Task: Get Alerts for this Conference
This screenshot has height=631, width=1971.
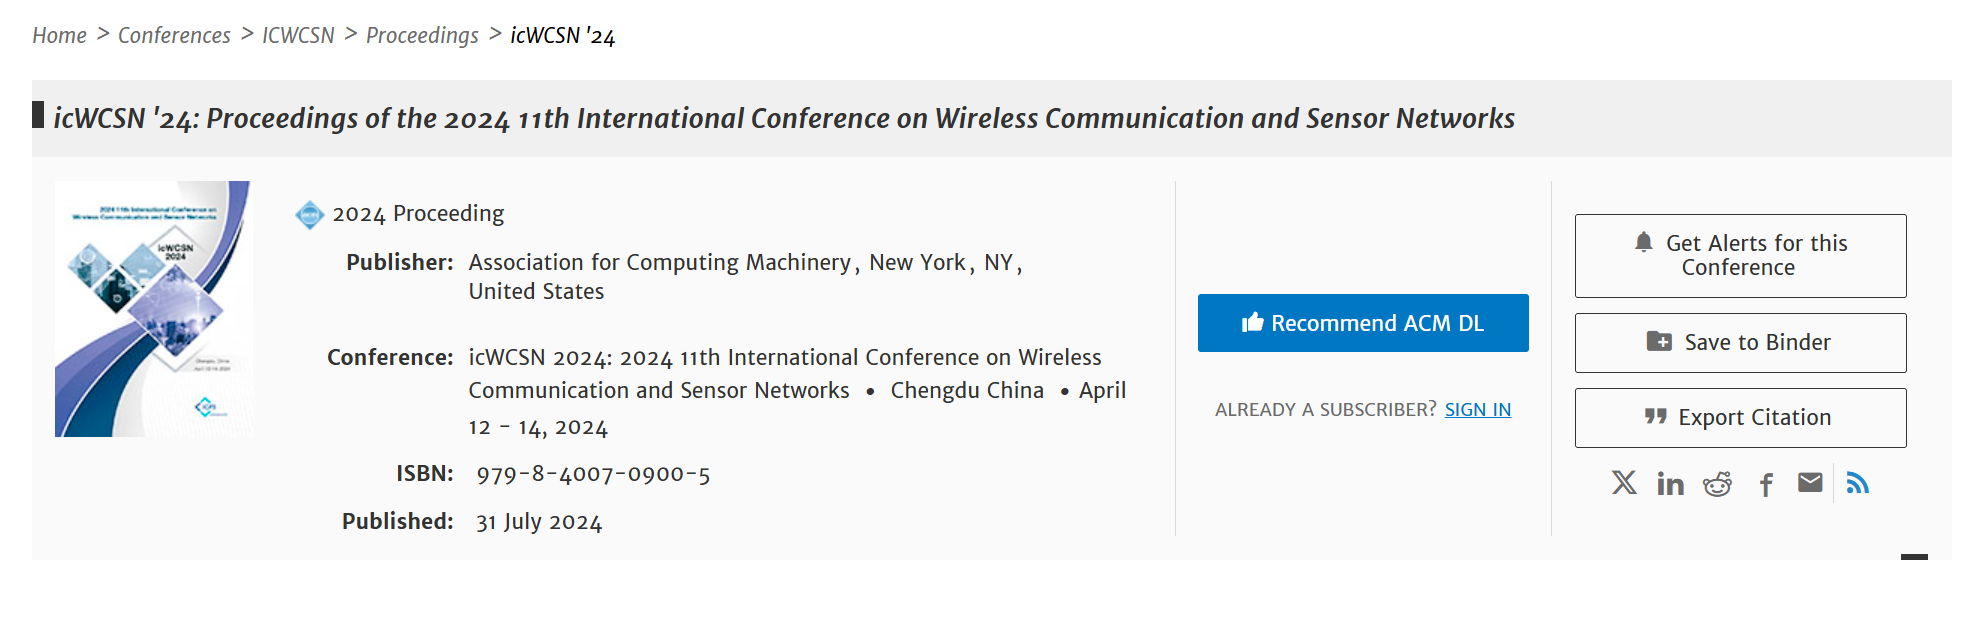Action: click(x=1740, y=256)
